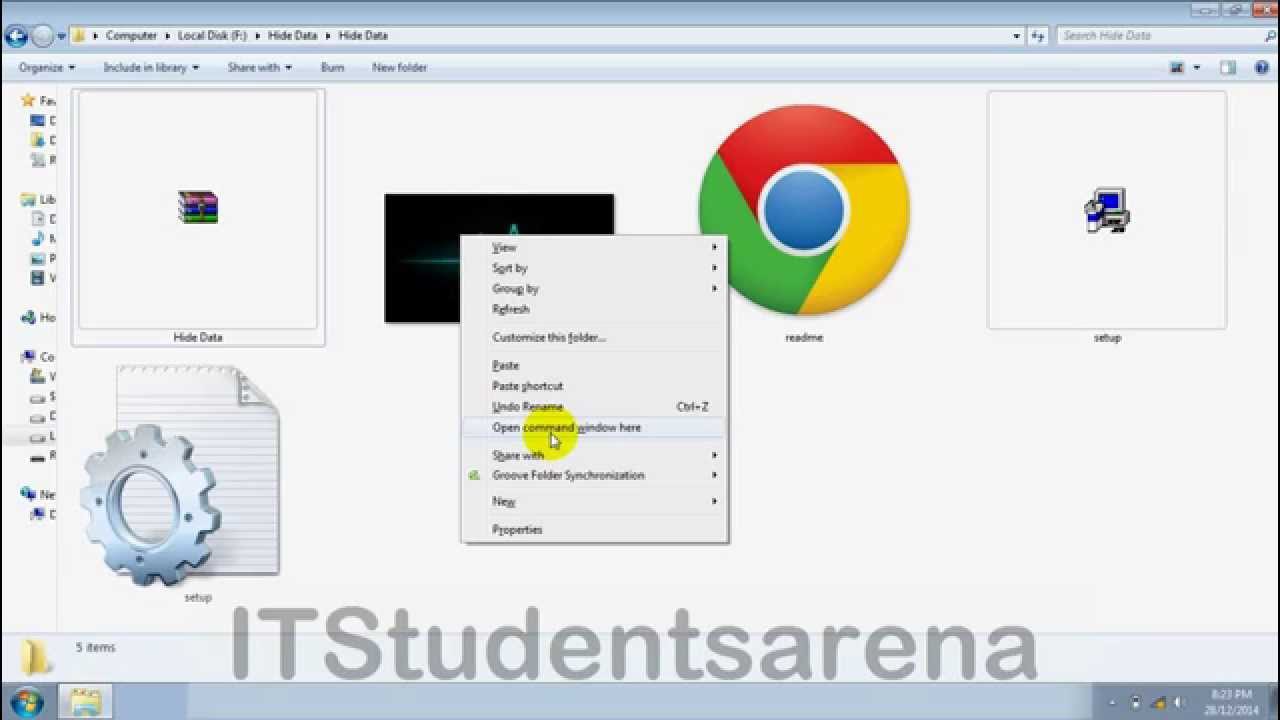Screen dimensions: 1280x720
Task: Select Open command window here
Action: 595,428
